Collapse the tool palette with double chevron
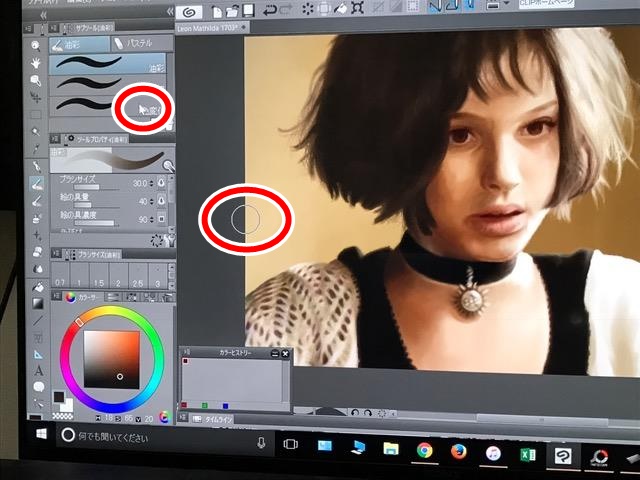 [x=42, y=16]
